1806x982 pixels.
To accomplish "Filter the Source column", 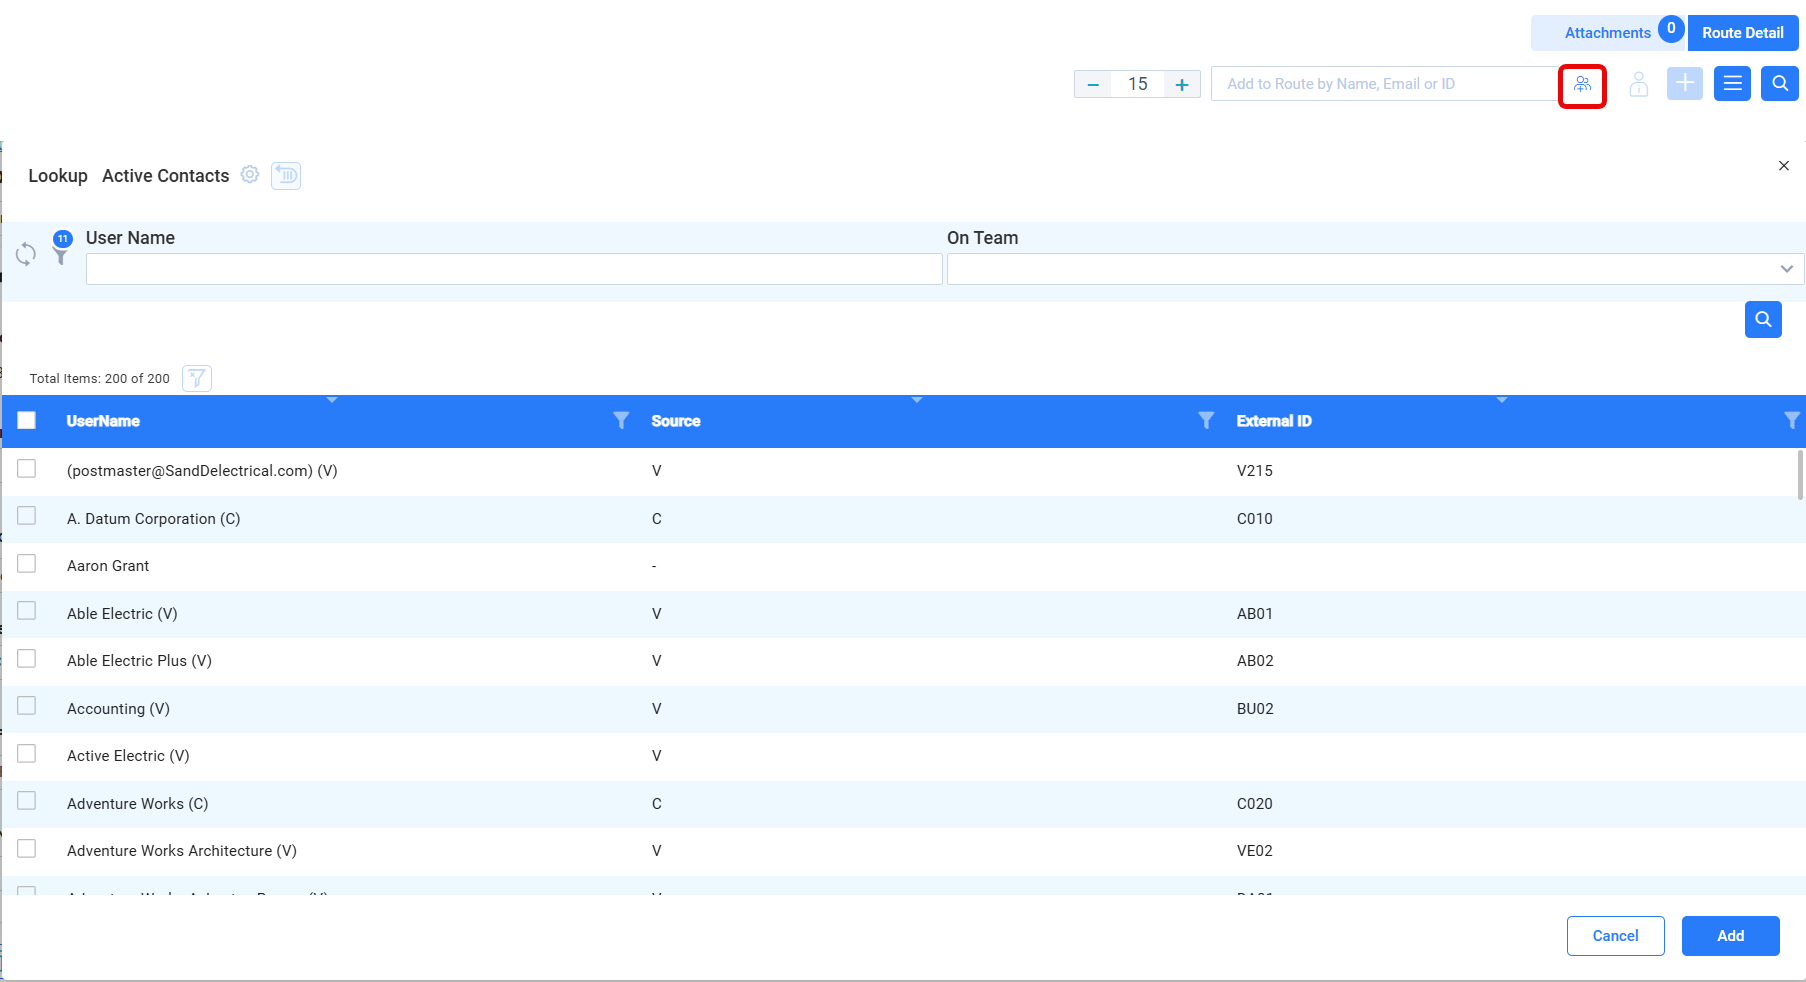I will (1206, 420).
